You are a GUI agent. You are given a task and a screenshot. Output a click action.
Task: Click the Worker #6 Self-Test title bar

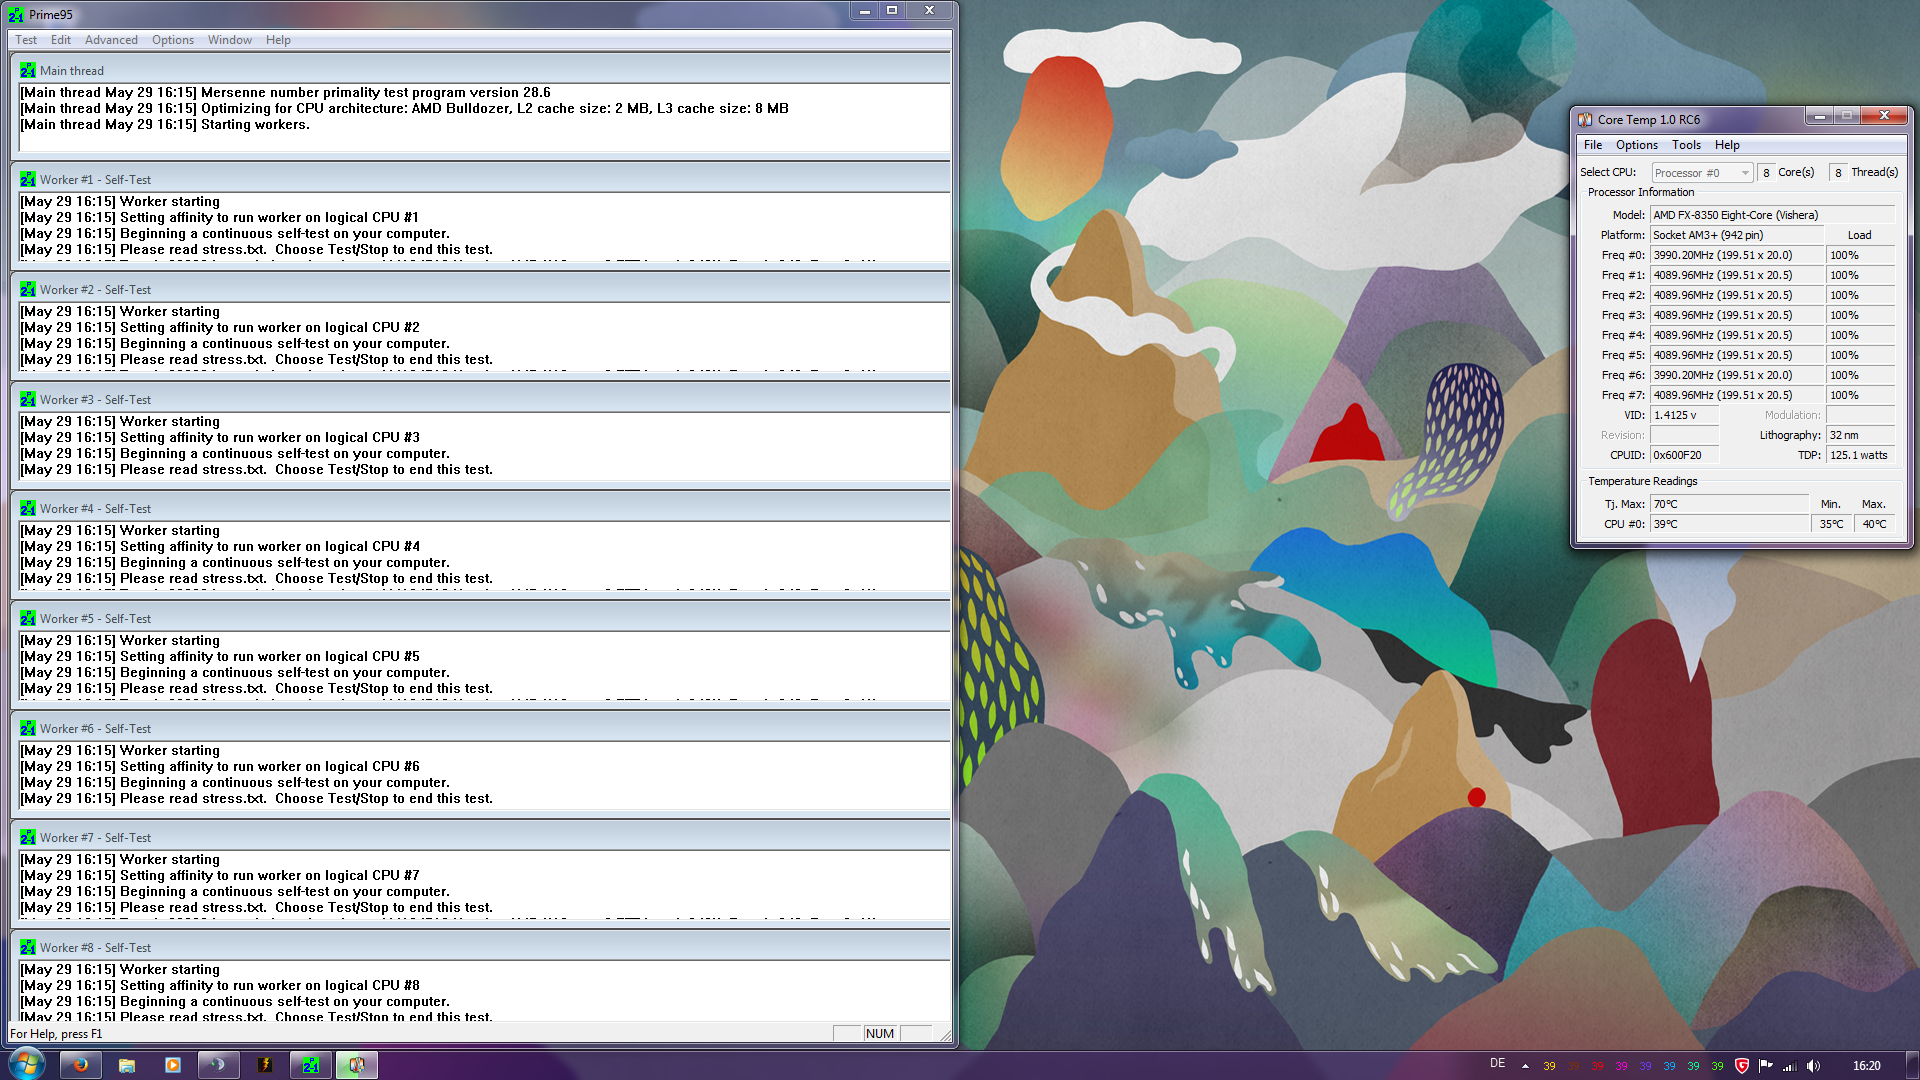480,729
